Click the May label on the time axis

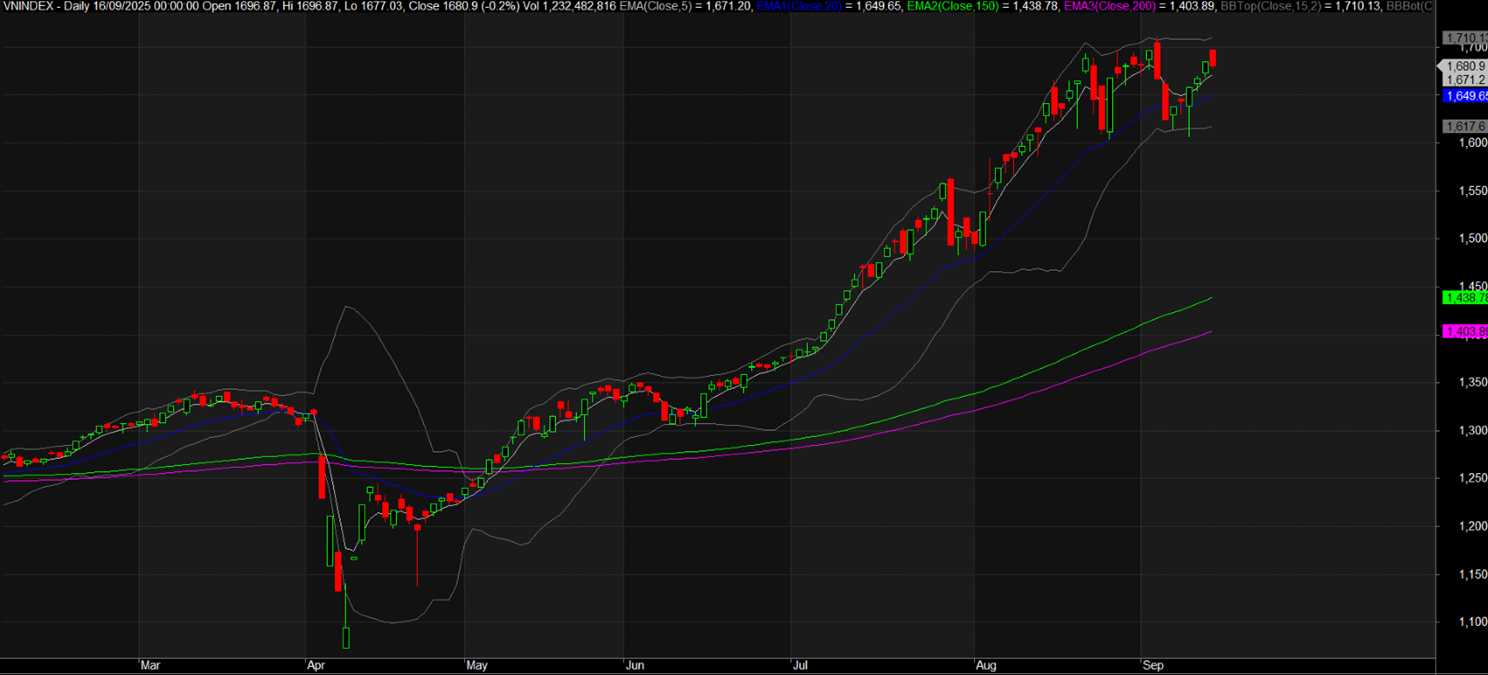[476, 664]
